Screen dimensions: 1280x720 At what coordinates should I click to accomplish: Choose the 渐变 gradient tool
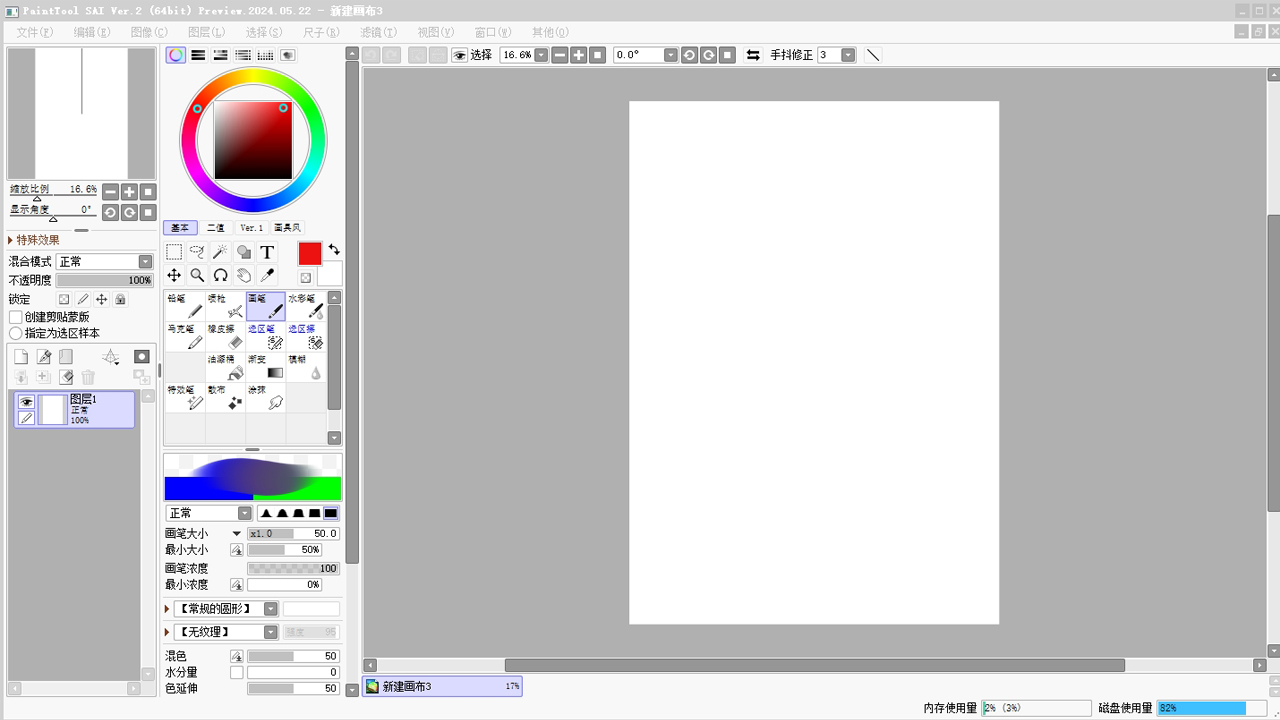coord(266,367)
